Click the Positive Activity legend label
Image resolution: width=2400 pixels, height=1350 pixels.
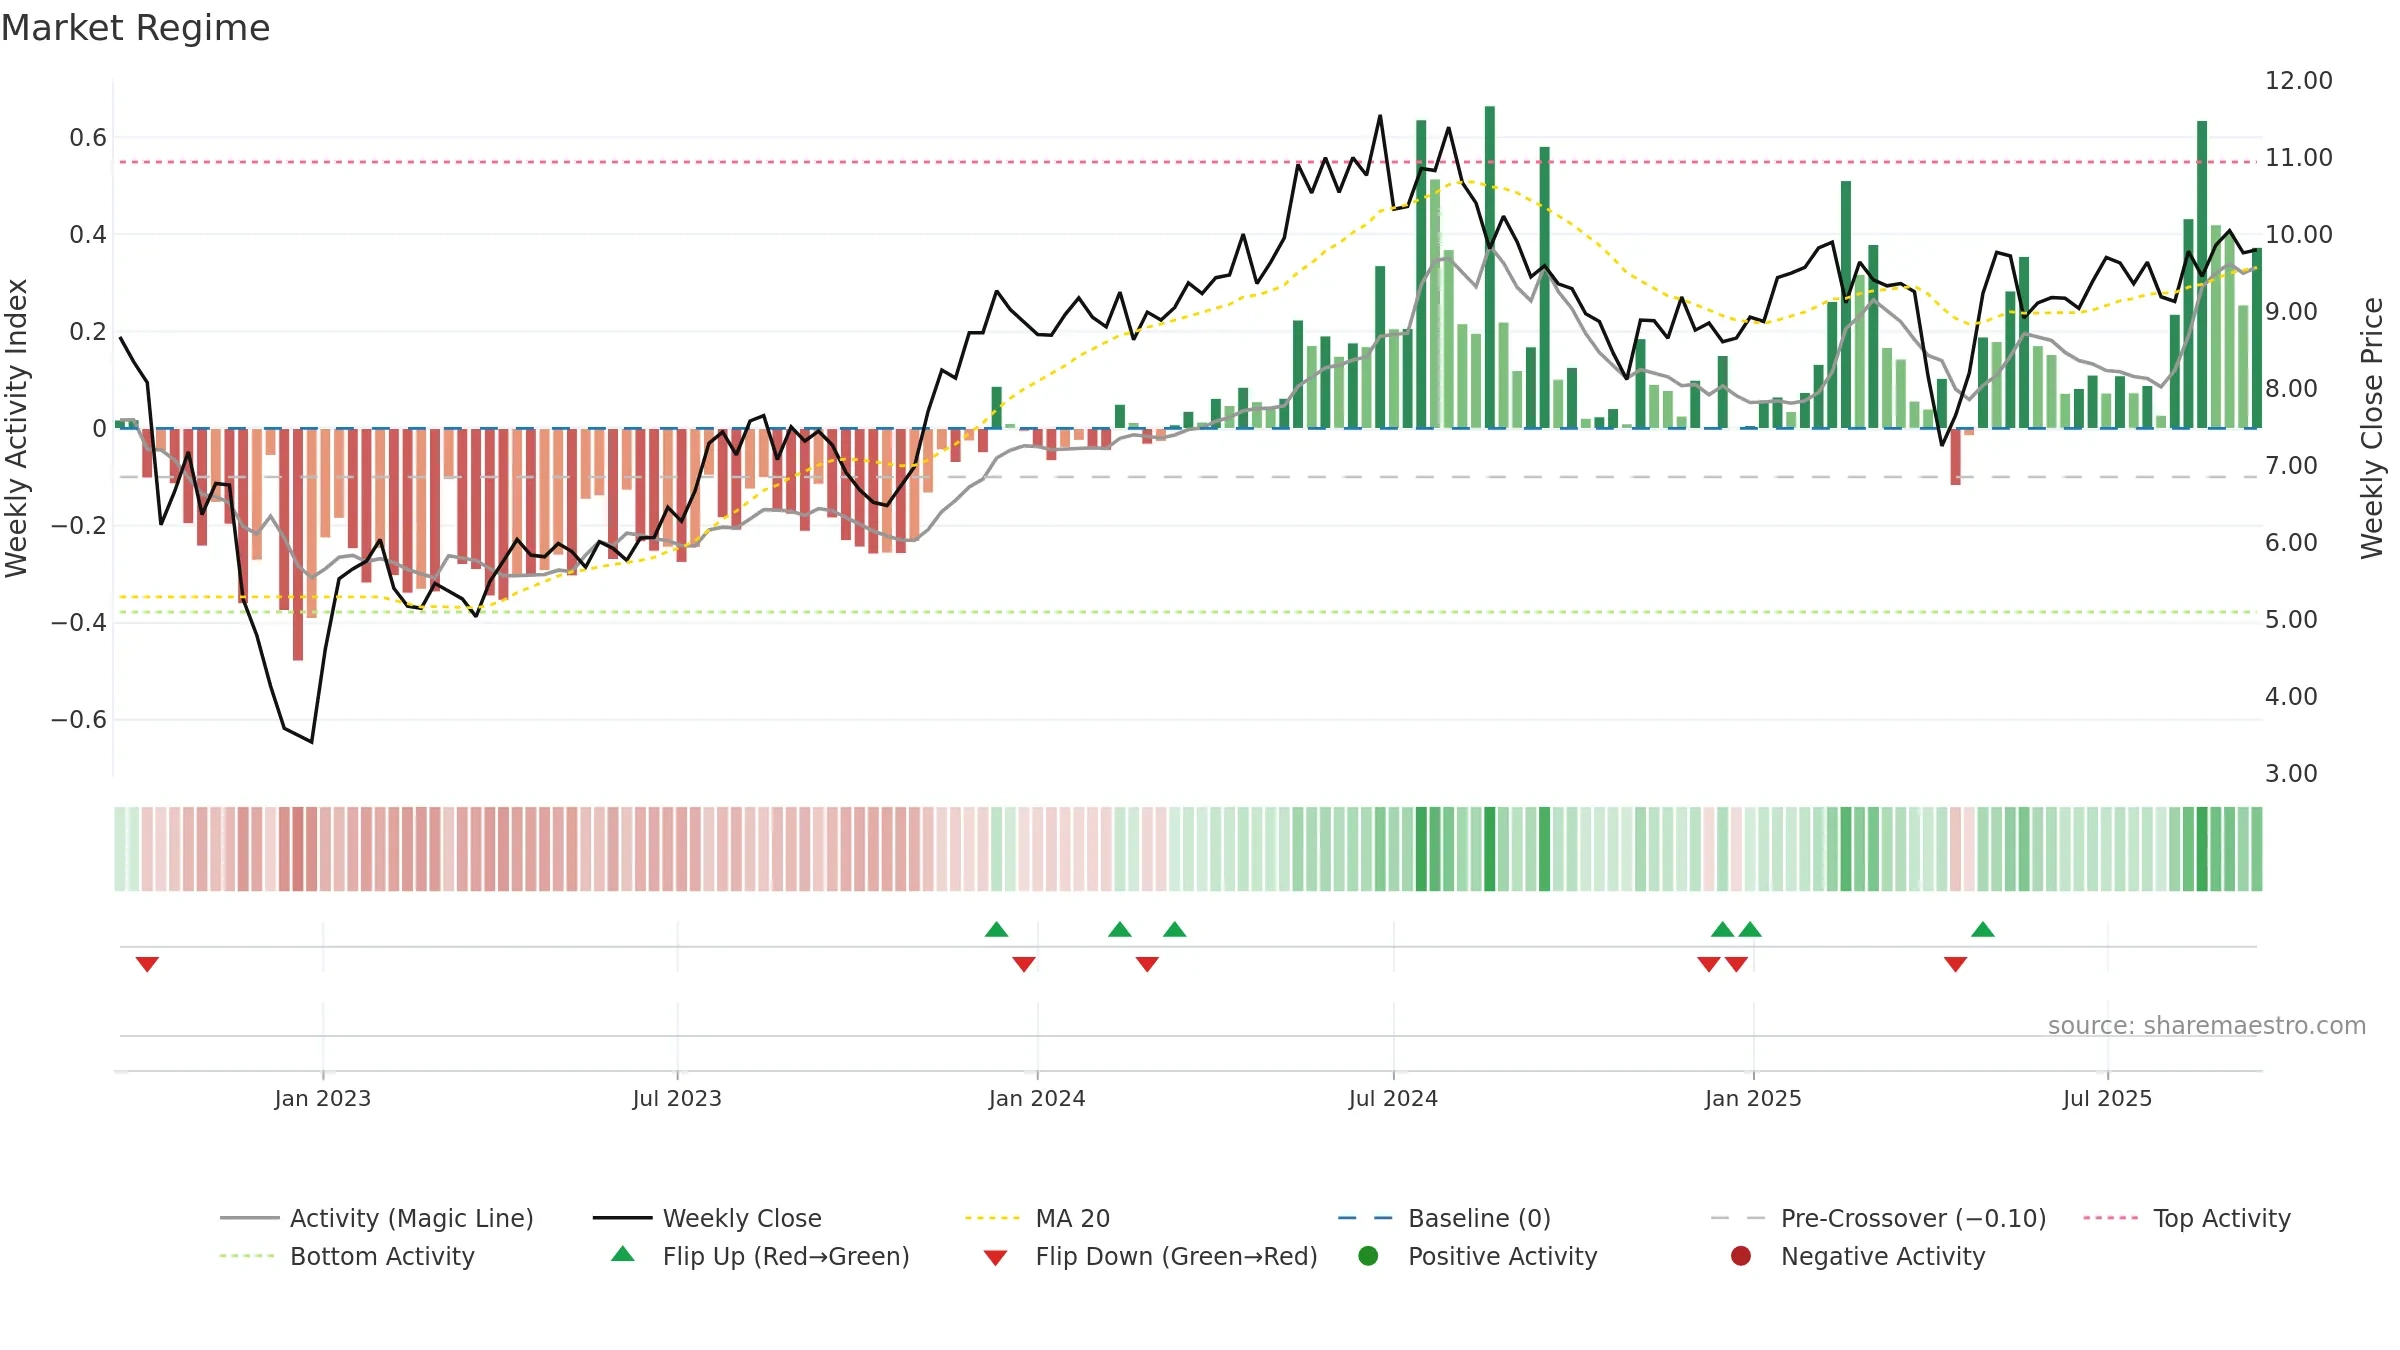point(1502,1256)
